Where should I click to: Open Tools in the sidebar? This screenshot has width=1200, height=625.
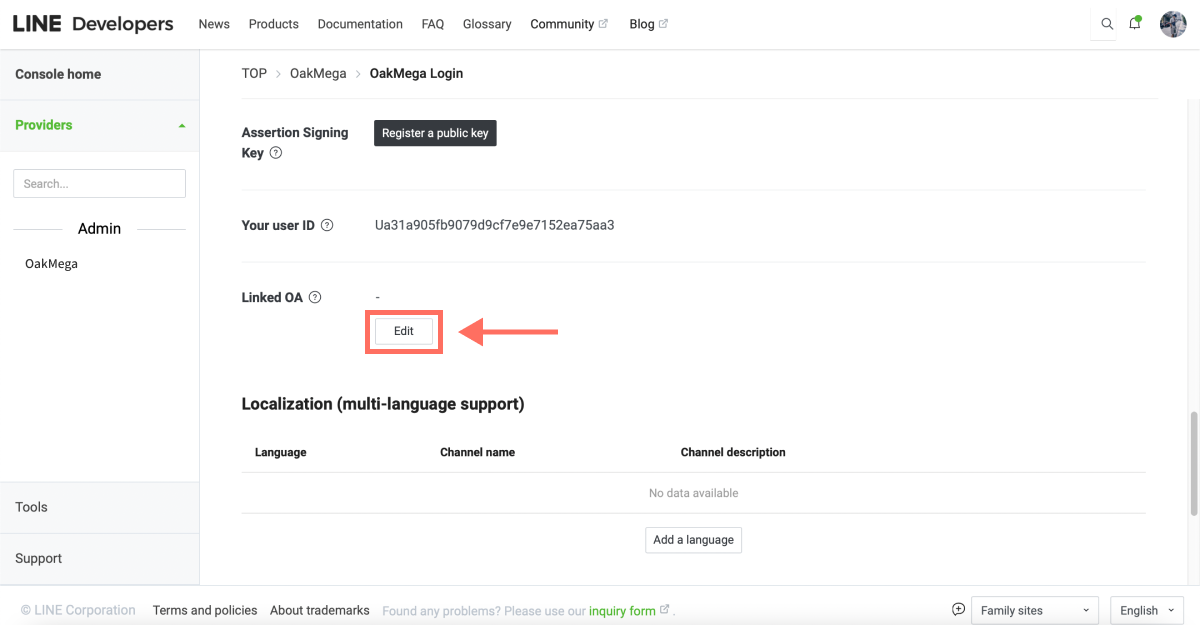pos(31,507)
